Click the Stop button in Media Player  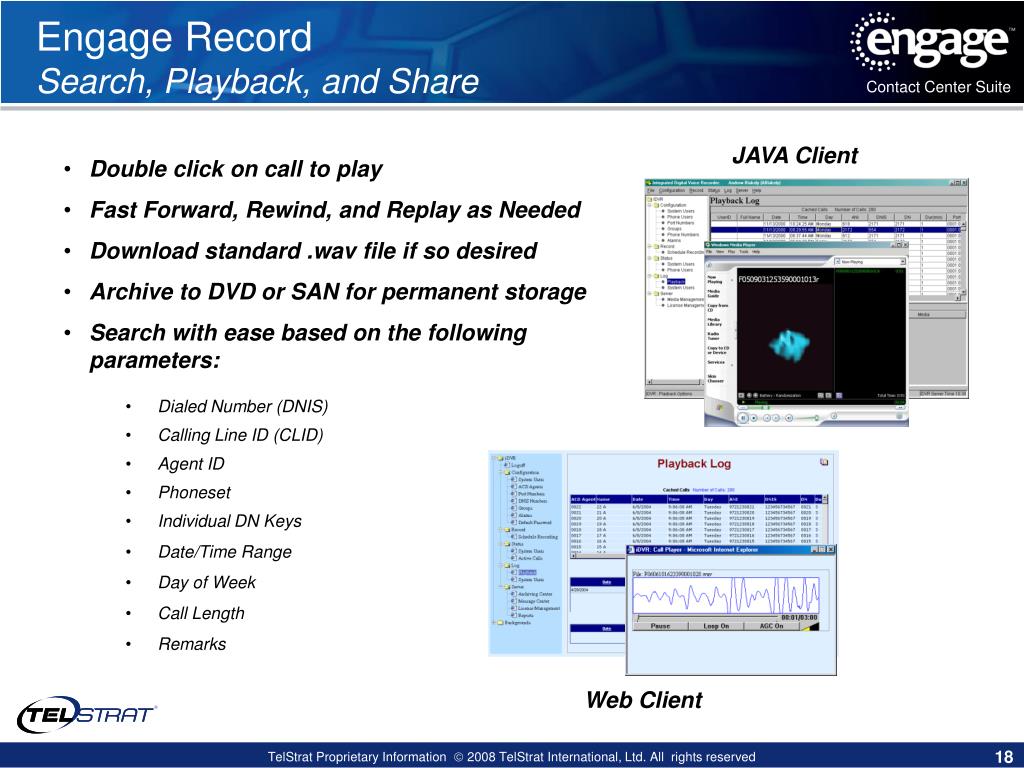coord(754,417)
